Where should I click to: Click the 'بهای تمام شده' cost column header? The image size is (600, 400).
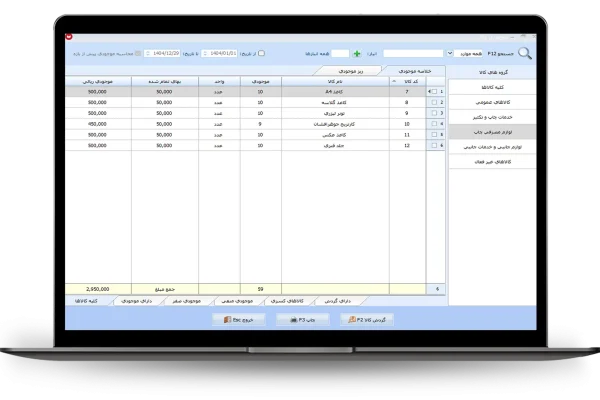click(x=165, y=82)
